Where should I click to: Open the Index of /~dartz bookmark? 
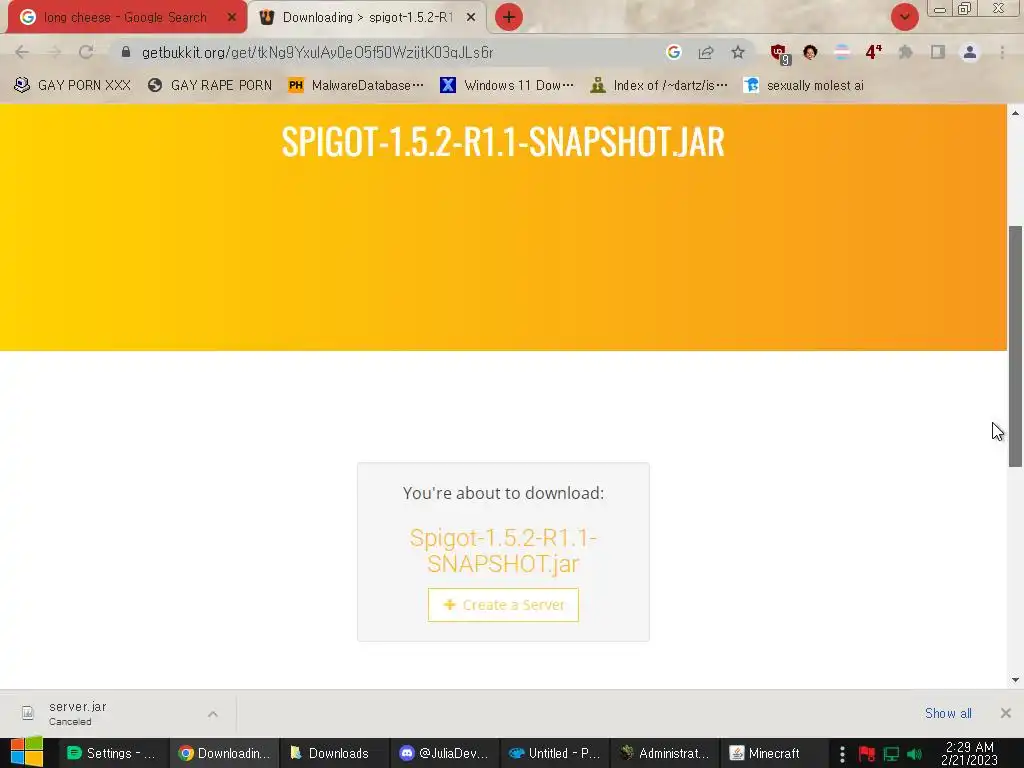(658, 86)
